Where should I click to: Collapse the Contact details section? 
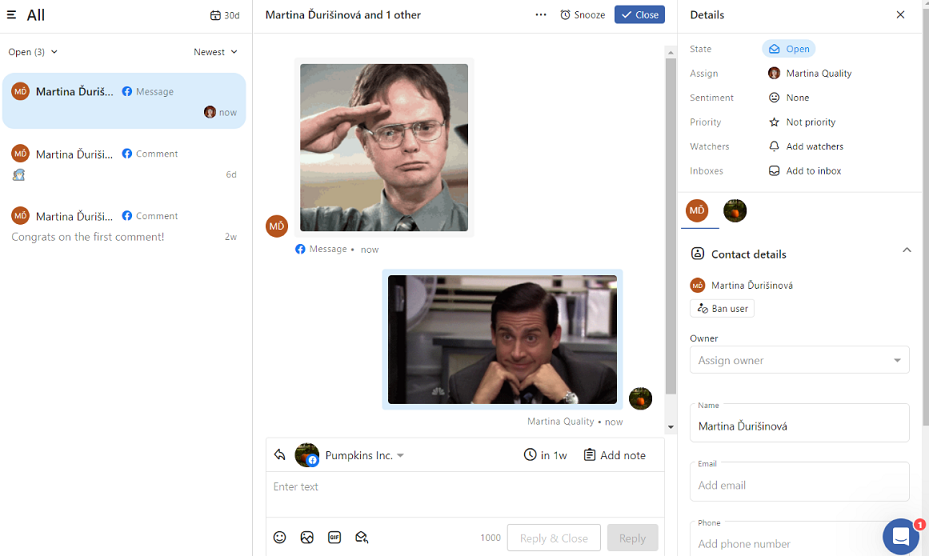(x=906, y=250)
